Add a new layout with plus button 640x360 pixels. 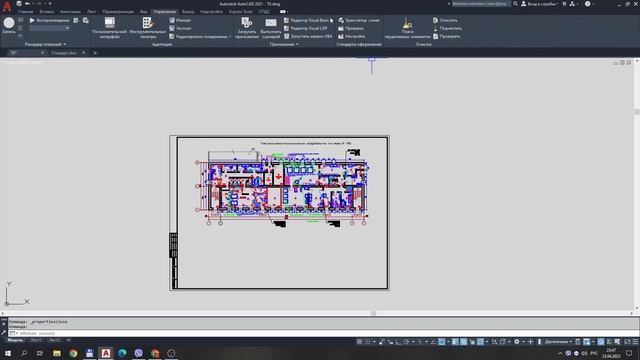click(x=69, y=340)
